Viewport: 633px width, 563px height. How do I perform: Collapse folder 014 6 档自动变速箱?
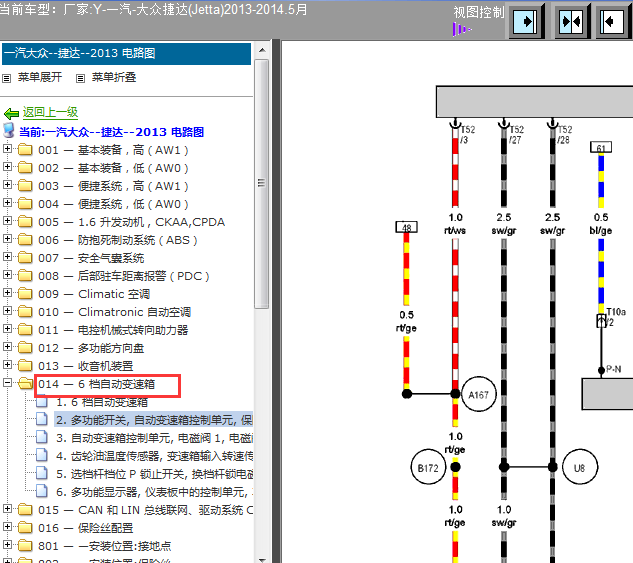pyautogui.click(x=7, y=382)
